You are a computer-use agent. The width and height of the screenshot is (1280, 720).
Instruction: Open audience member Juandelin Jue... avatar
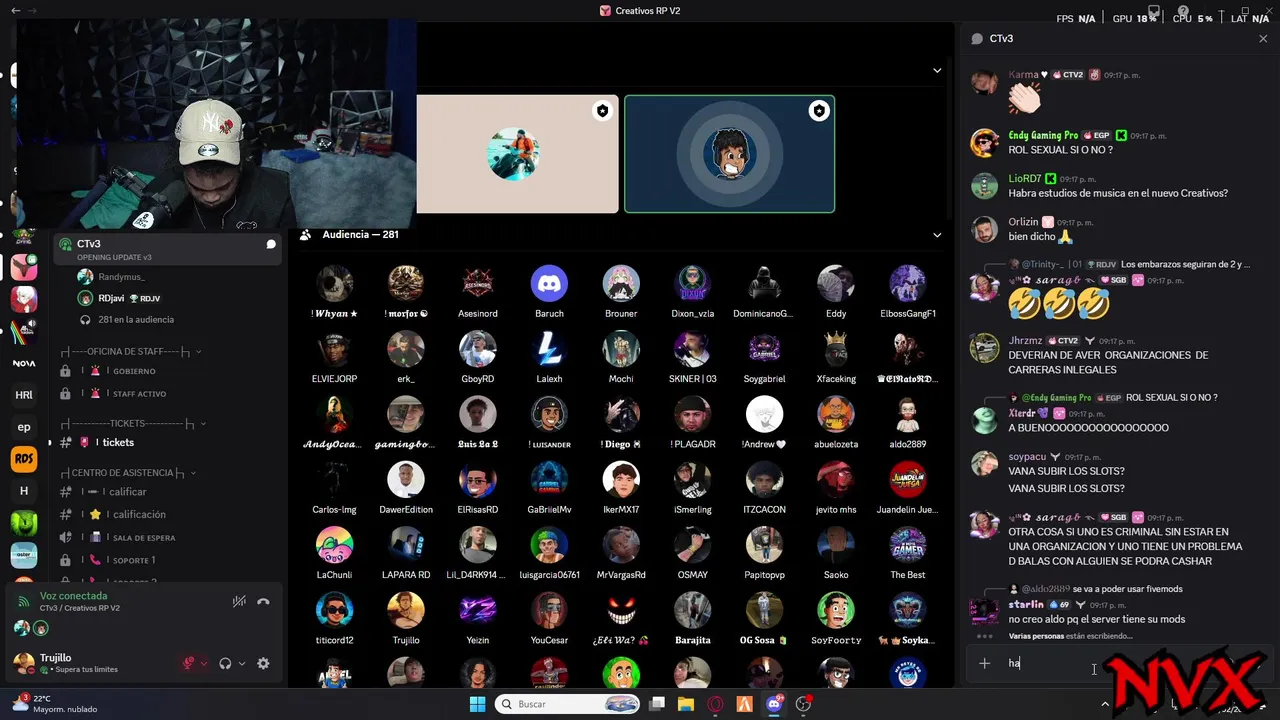click(x=908, y=480)
